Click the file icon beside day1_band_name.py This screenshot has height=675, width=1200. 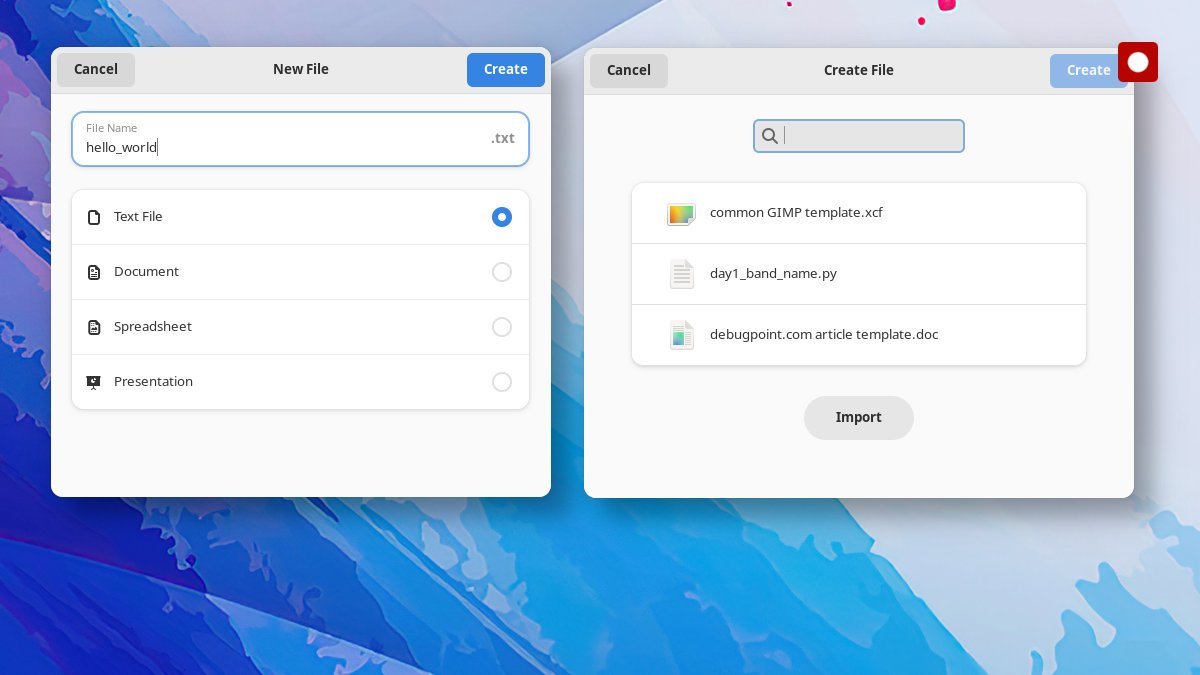click(x=681, y=274)
